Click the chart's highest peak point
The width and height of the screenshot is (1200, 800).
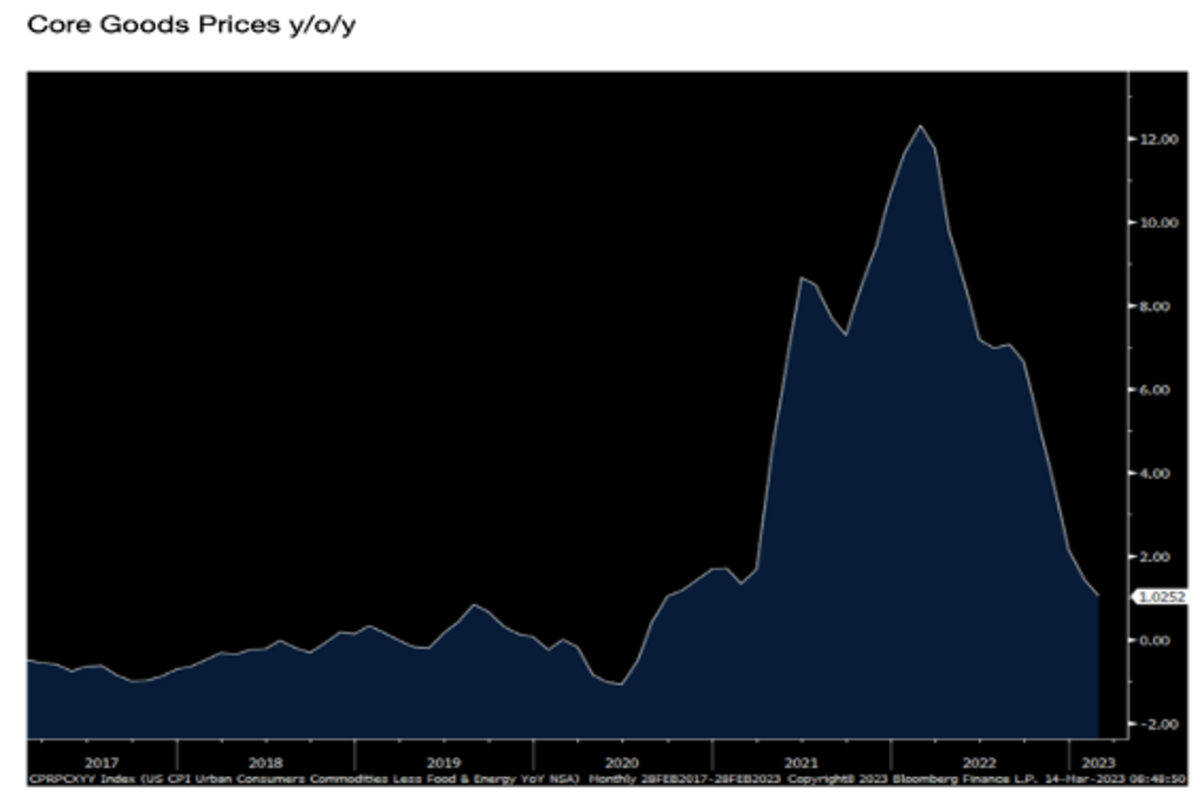pyautogui.click(x=920, y=126)
